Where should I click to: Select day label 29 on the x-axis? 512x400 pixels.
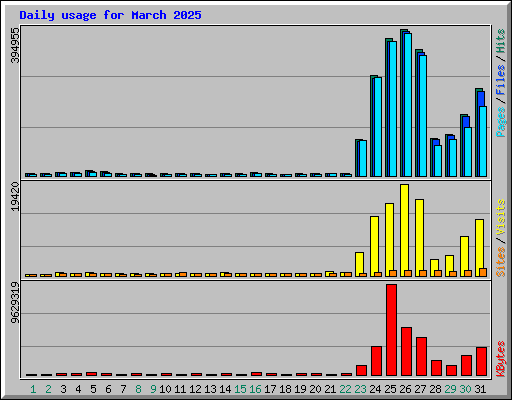450,389
